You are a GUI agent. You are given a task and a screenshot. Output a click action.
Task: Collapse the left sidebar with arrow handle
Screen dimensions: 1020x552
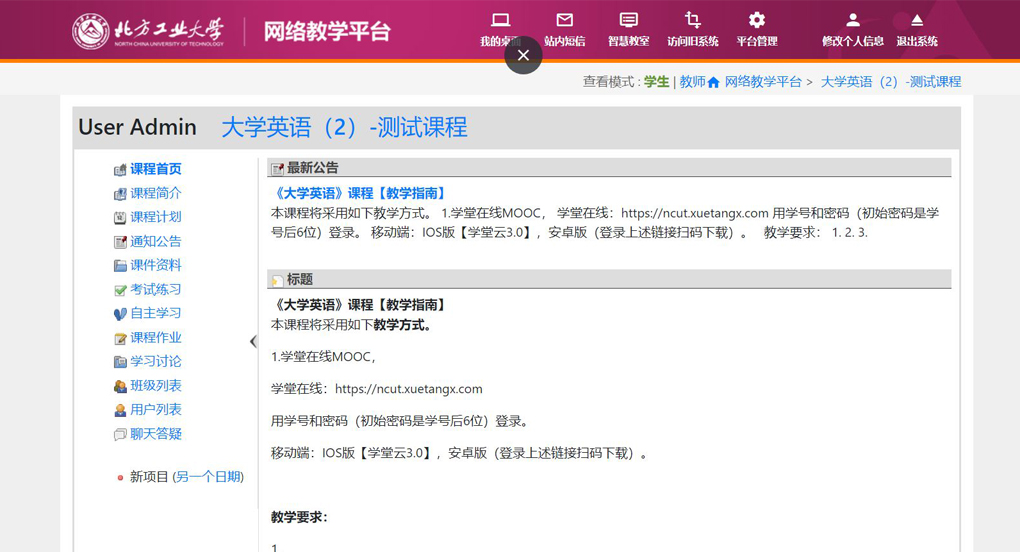point(253,342)
